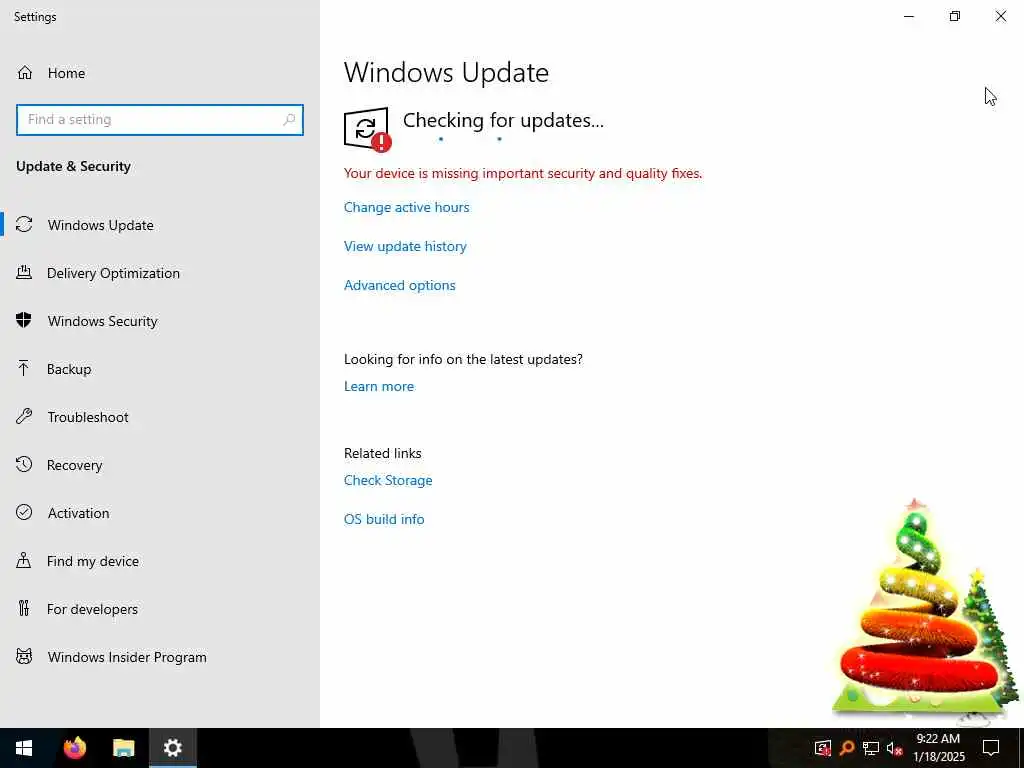Image resolution: width=1024 pixels, height=768 pixels.
Task: Click the missing security fixes warning text
Action: (x=522, y=173)
